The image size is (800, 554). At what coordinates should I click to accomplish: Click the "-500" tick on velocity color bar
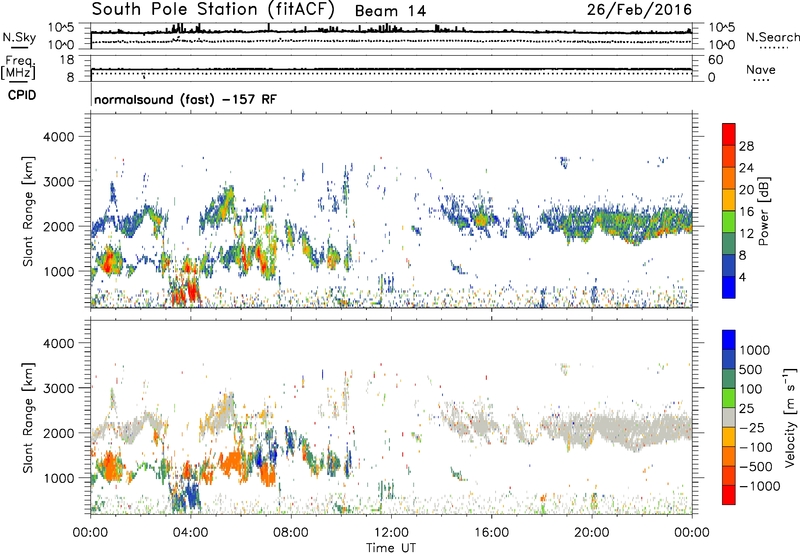755,467
